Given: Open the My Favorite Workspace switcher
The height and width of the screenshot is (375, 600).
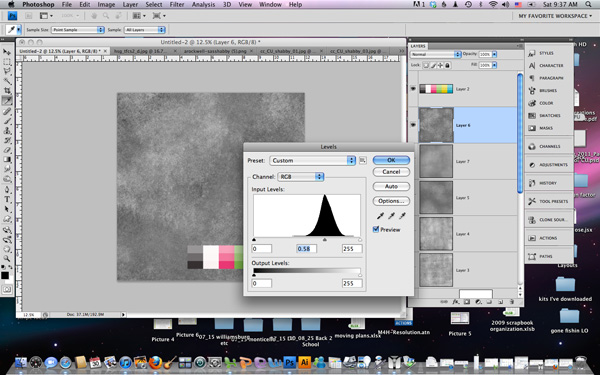Looking at the screenshot, I should coord(555,16).
